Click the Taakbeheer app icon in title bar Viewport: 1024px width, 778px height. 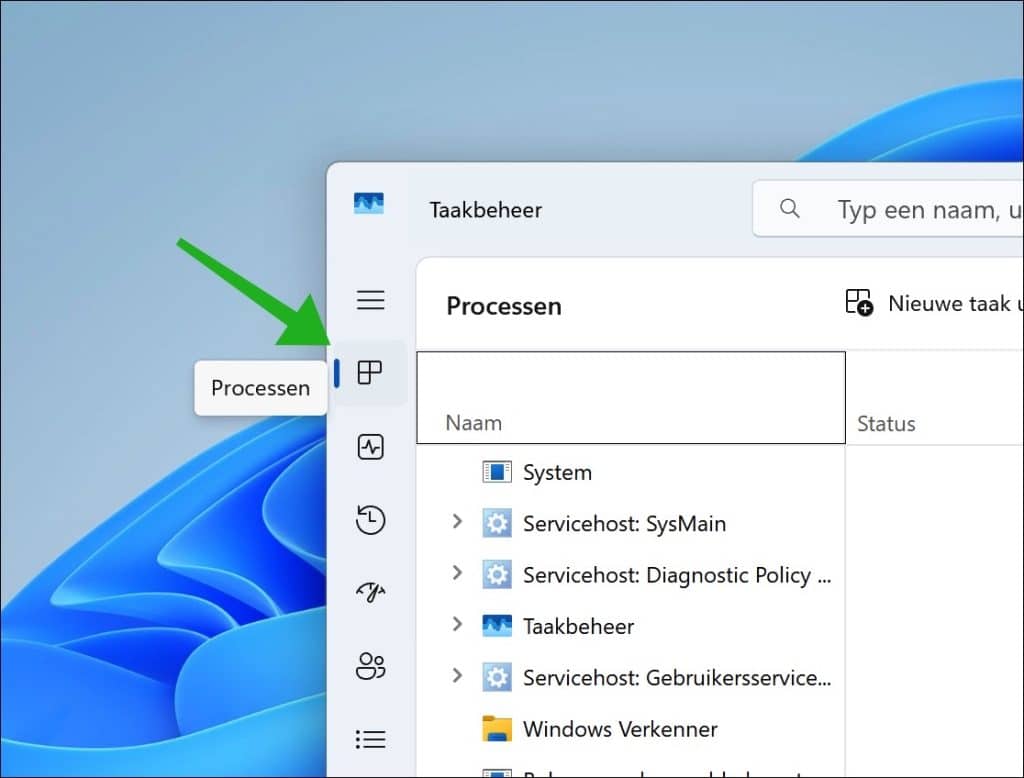click(369, 205)
